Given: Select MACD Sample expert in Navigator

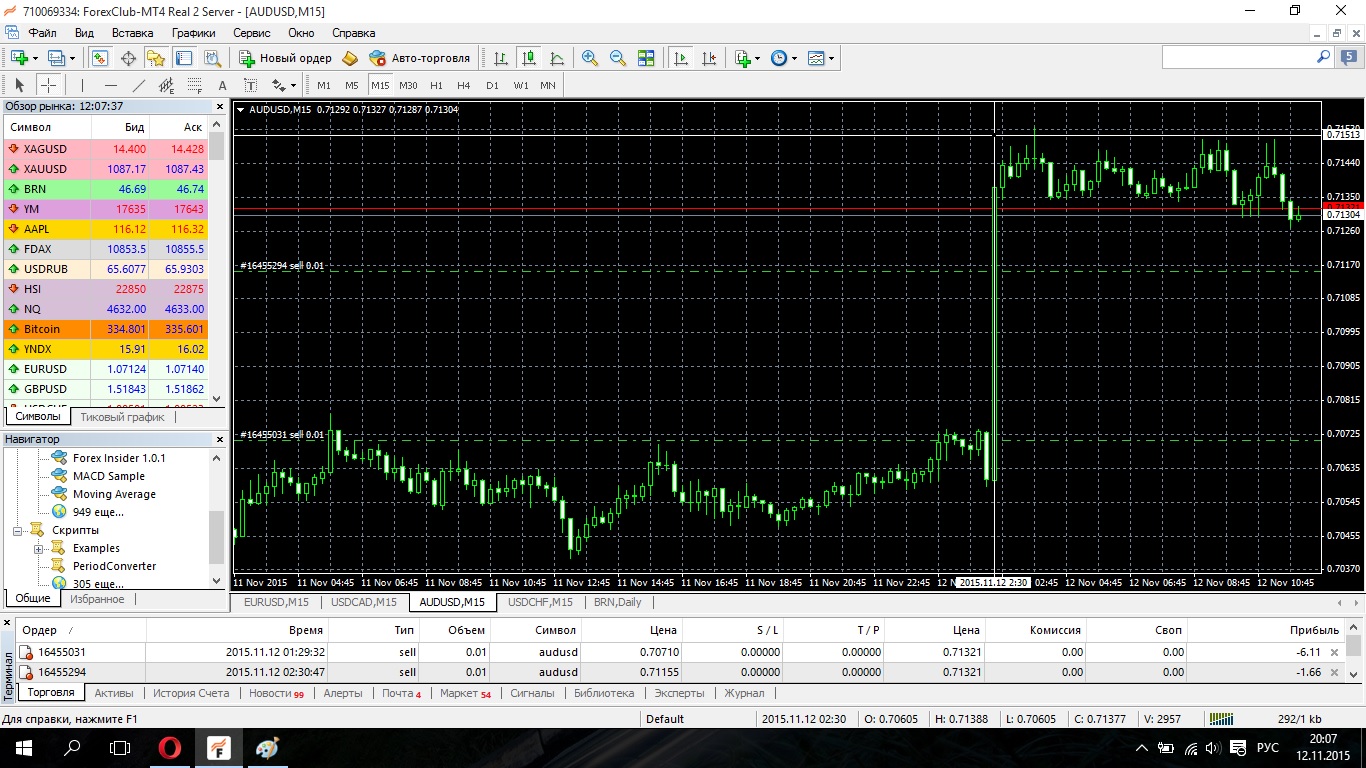Looking at the screenshot, I should 108,476.
